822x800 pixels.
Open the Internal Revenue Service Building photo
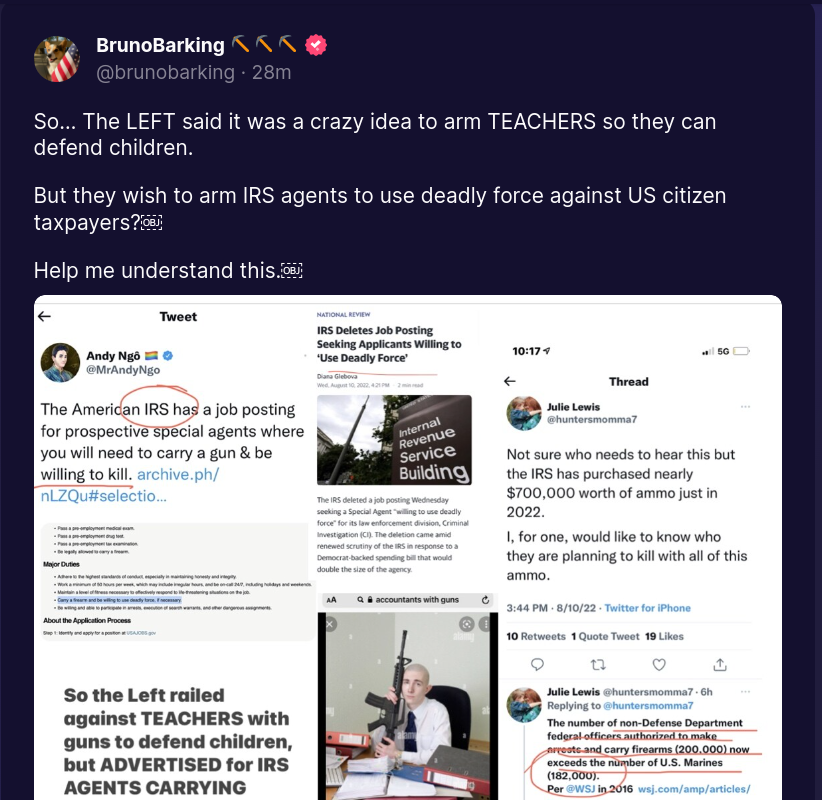tap(394, 440)
